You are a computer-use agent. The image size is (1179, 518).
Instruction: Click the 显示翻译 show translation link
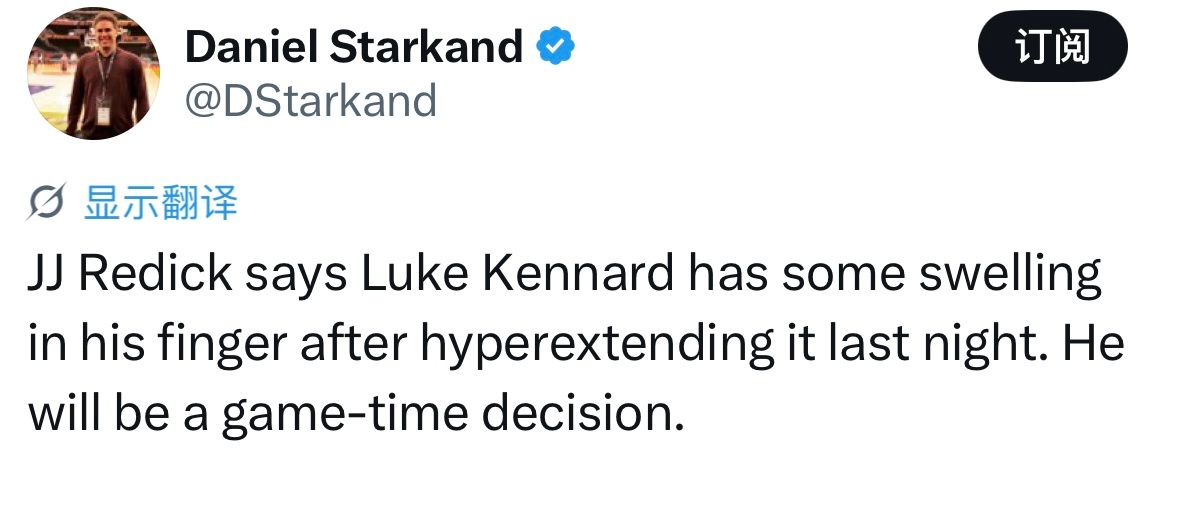pos(160,203)
